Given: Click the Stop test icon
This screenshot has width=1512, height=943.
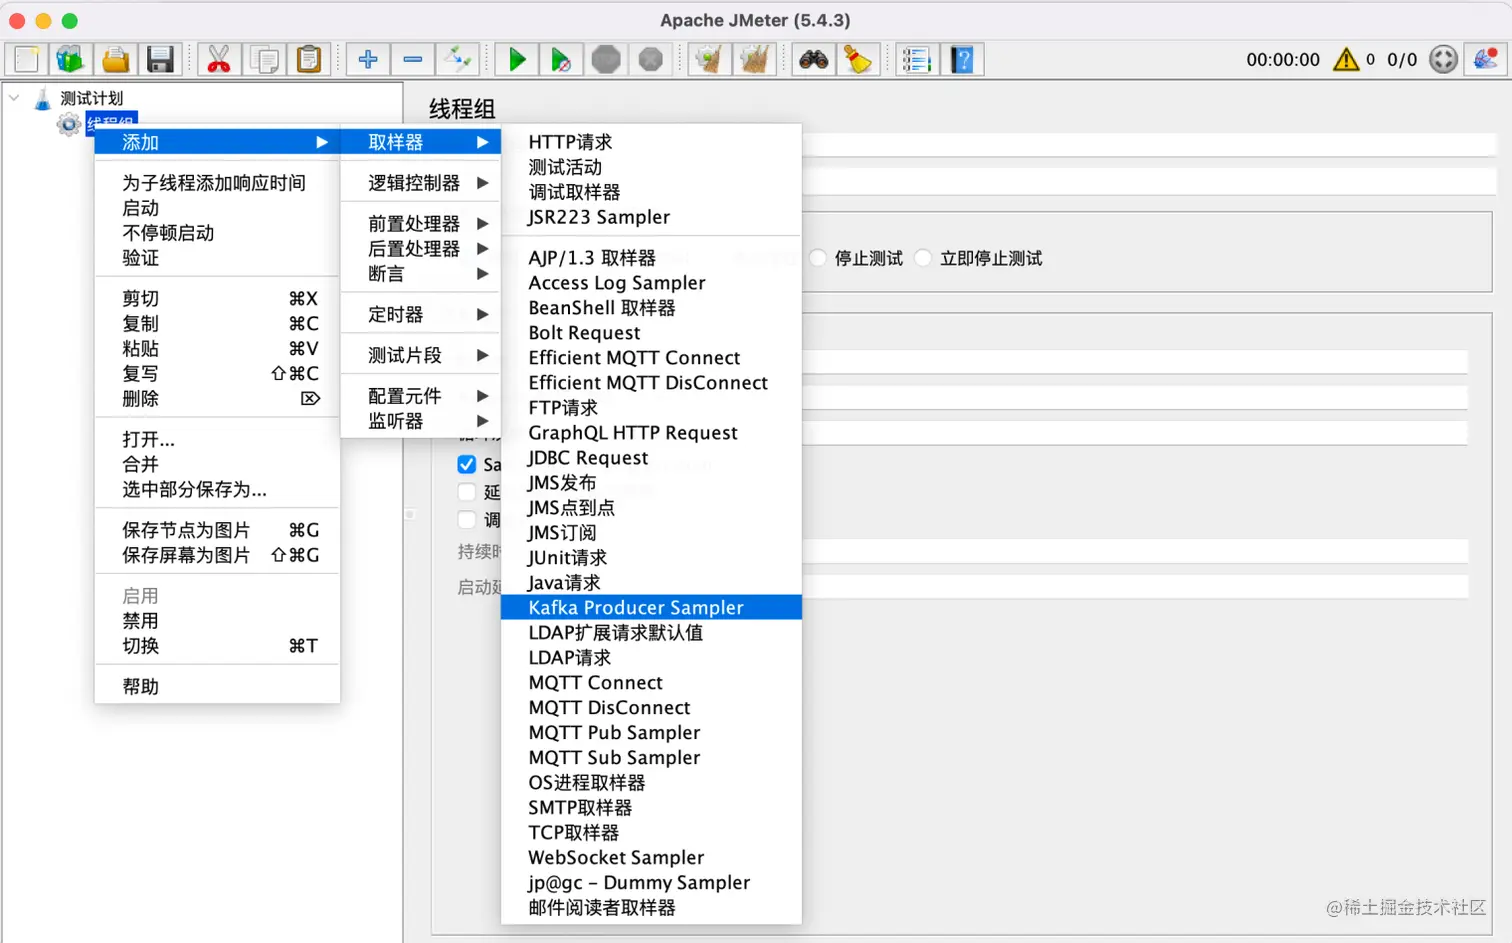Looking at the screenshot, I should 606,60.
